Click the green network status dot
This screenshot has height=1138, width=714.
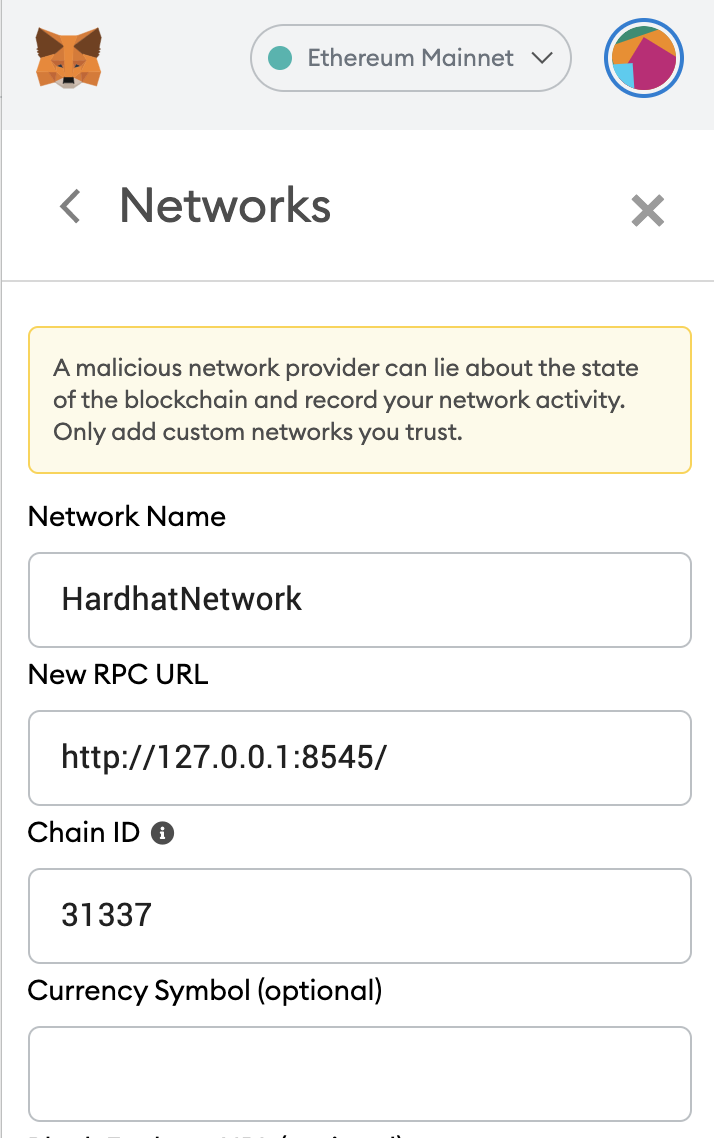point(280,58)
